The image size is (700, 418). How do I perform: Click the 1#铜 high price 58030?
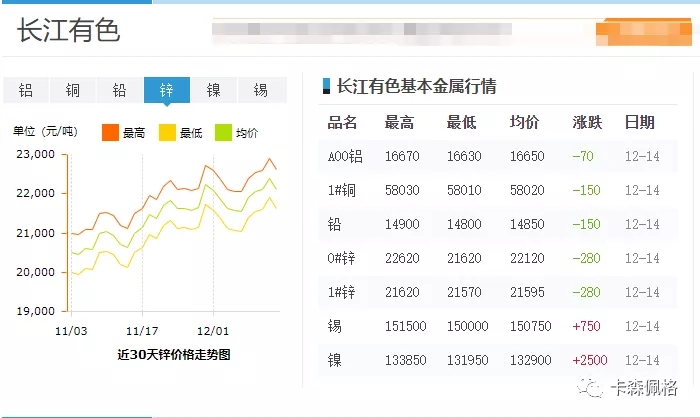(402, 190)
